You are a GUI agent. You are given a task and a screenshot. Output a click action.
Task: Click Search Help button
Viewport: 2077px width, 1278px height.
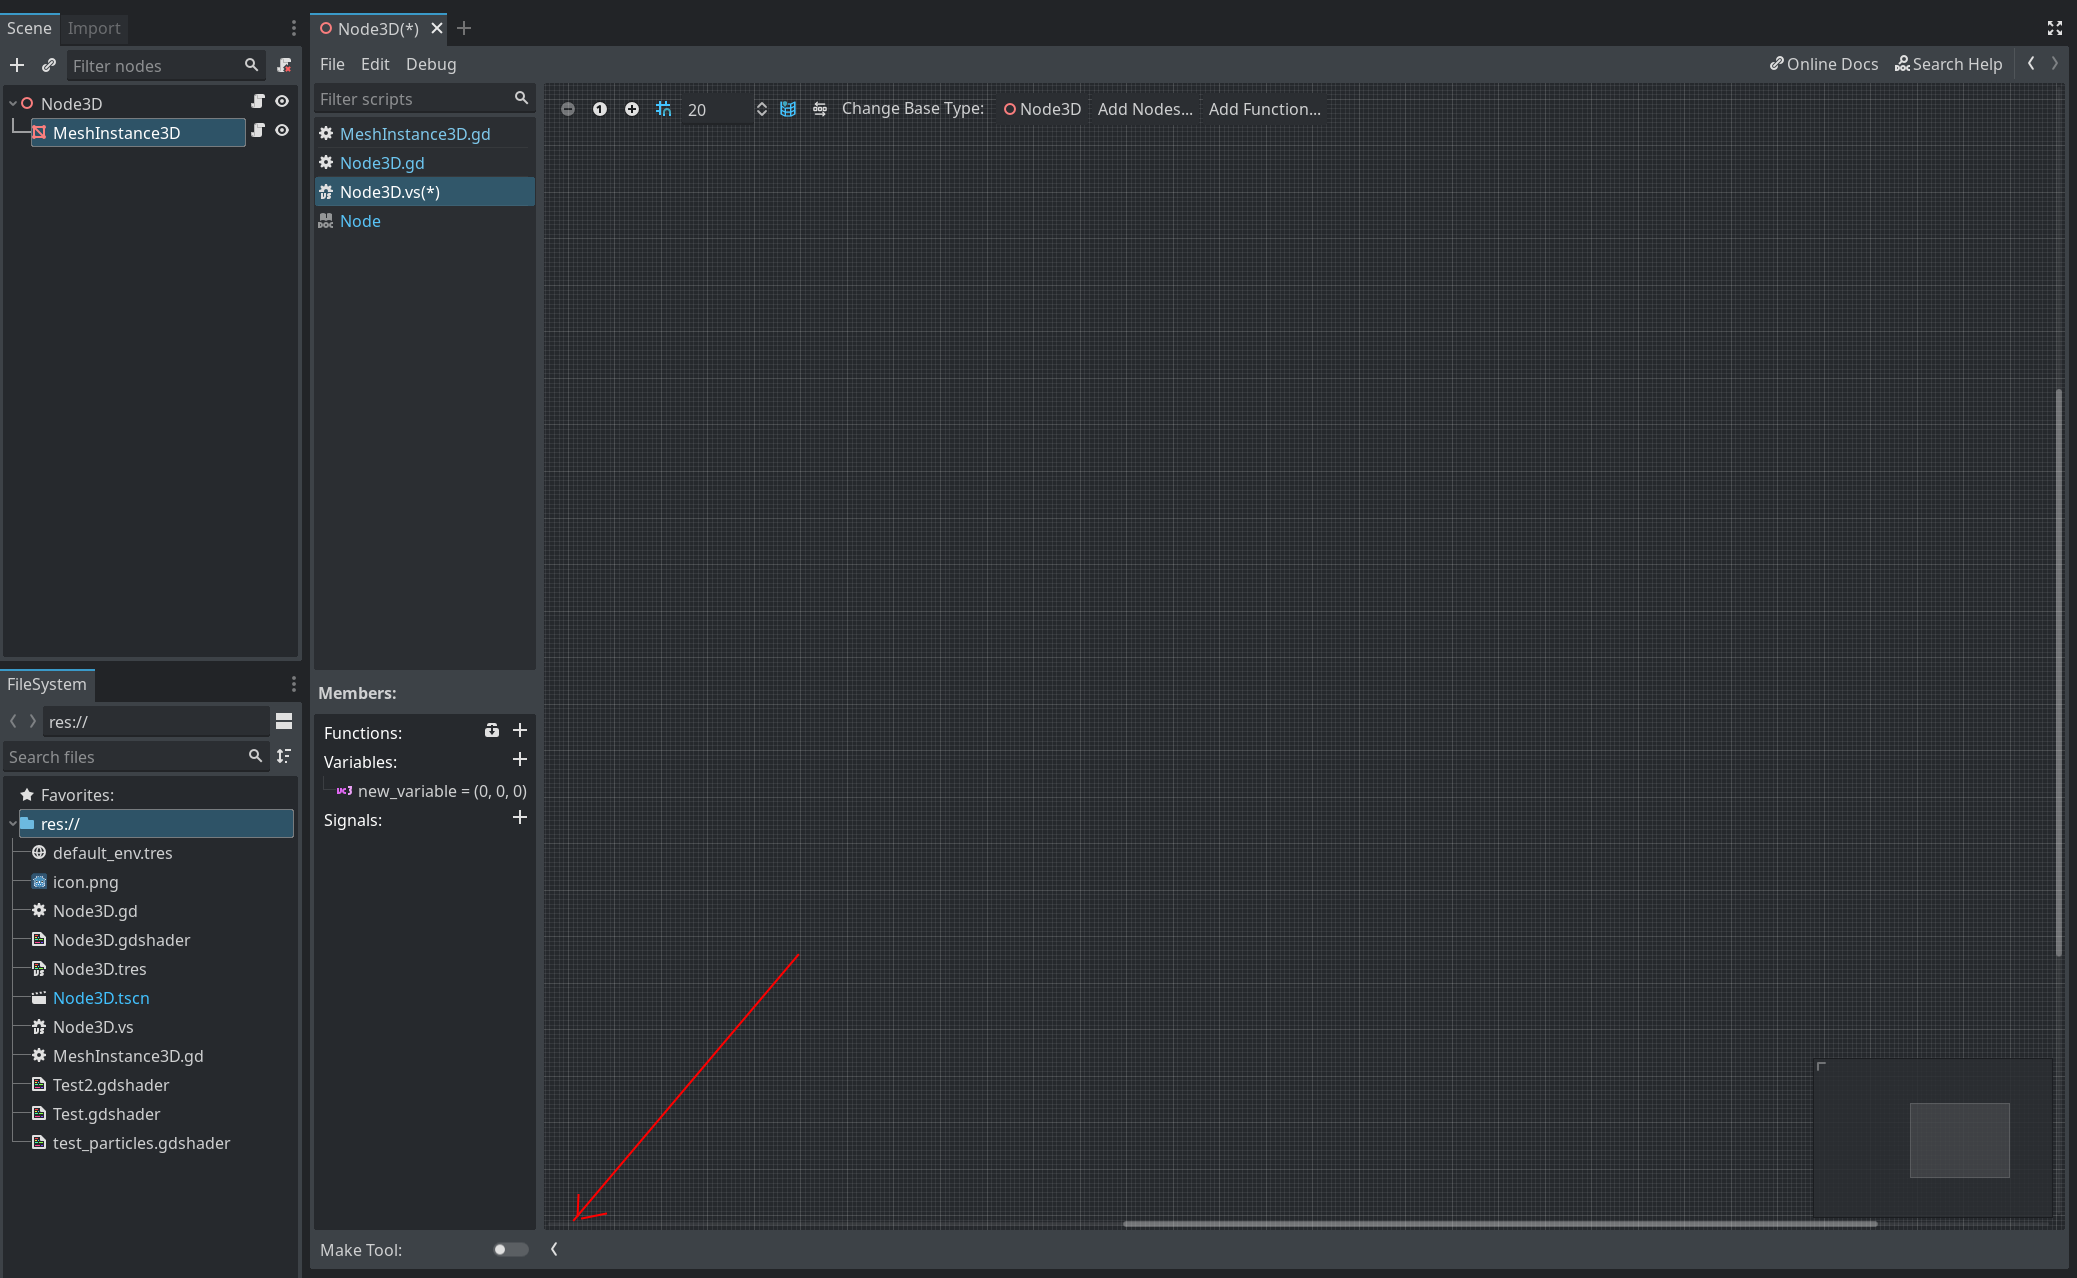1949,64
